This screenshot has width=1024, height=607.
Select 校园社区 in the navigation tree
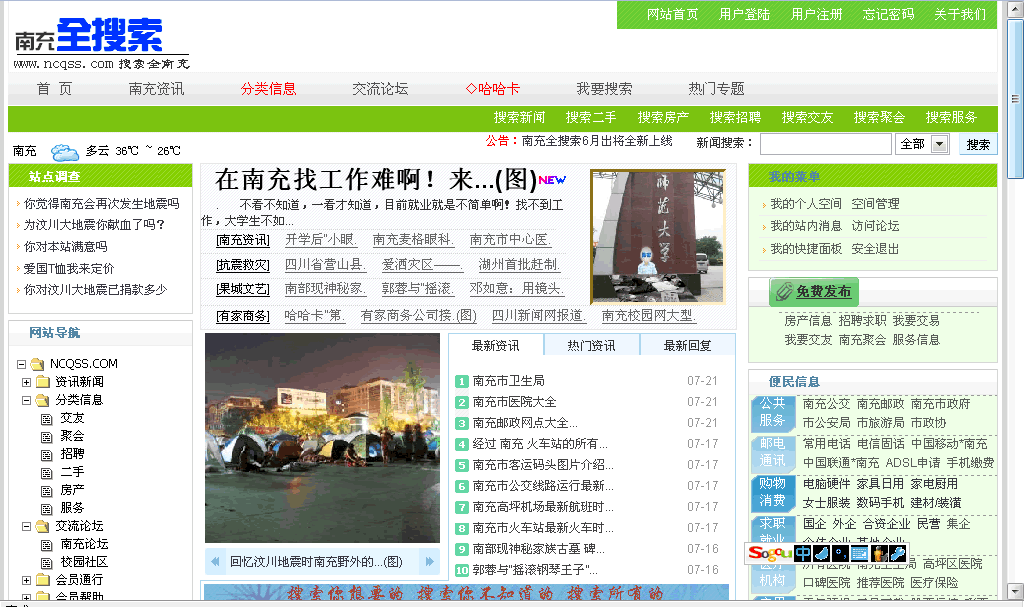click(84, 562)
